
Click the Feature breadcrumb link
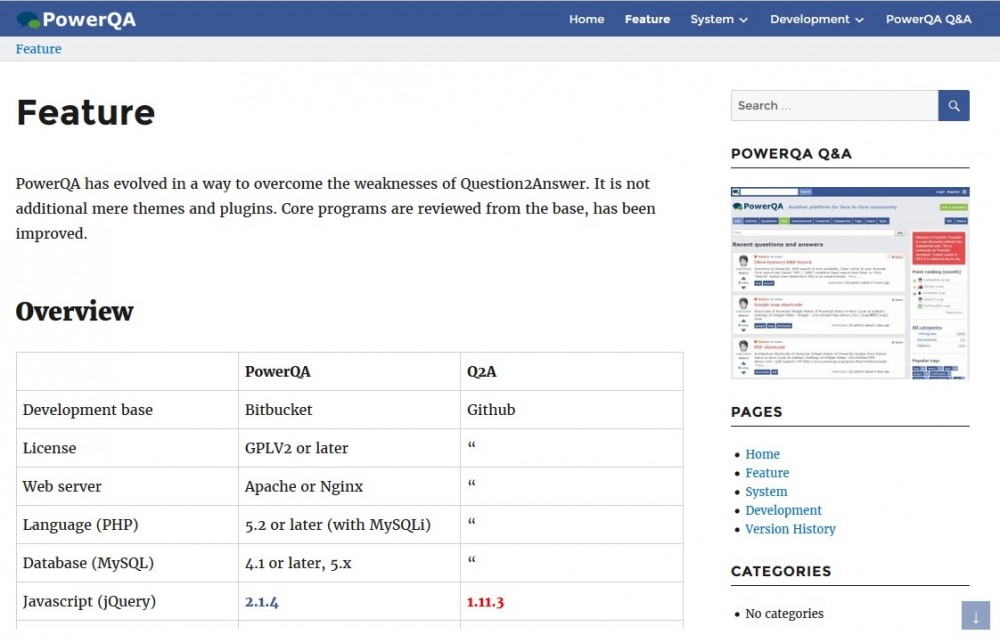(x=38, y=49)
